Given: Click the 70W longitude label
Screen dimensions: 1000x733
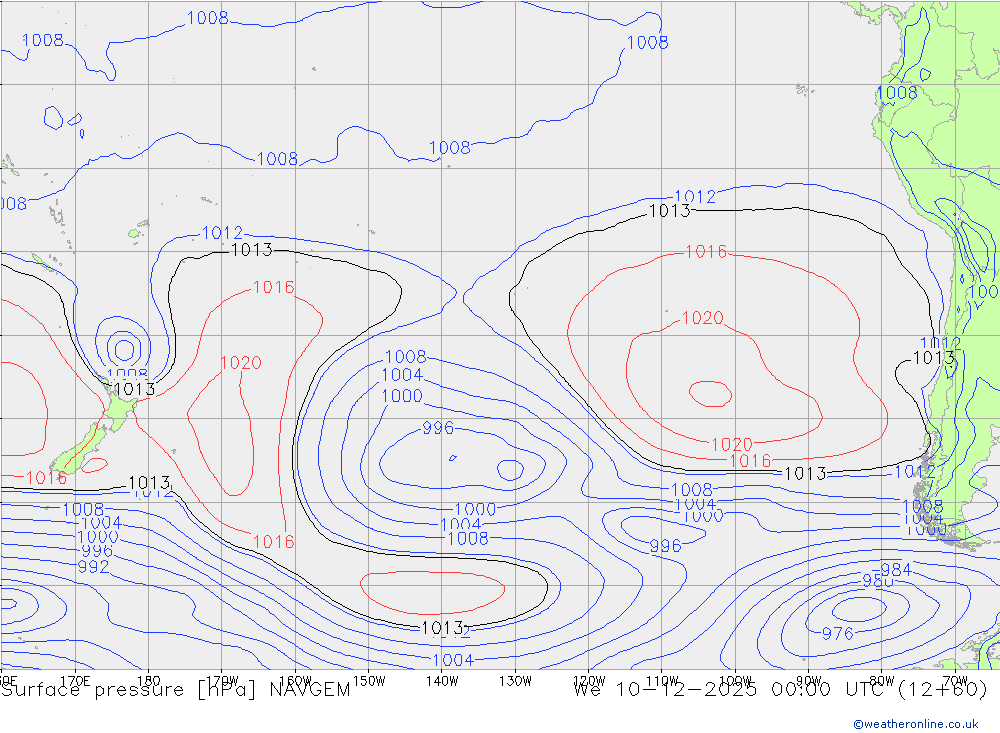Looking at the screenshot, I should [x=955, y=681].
